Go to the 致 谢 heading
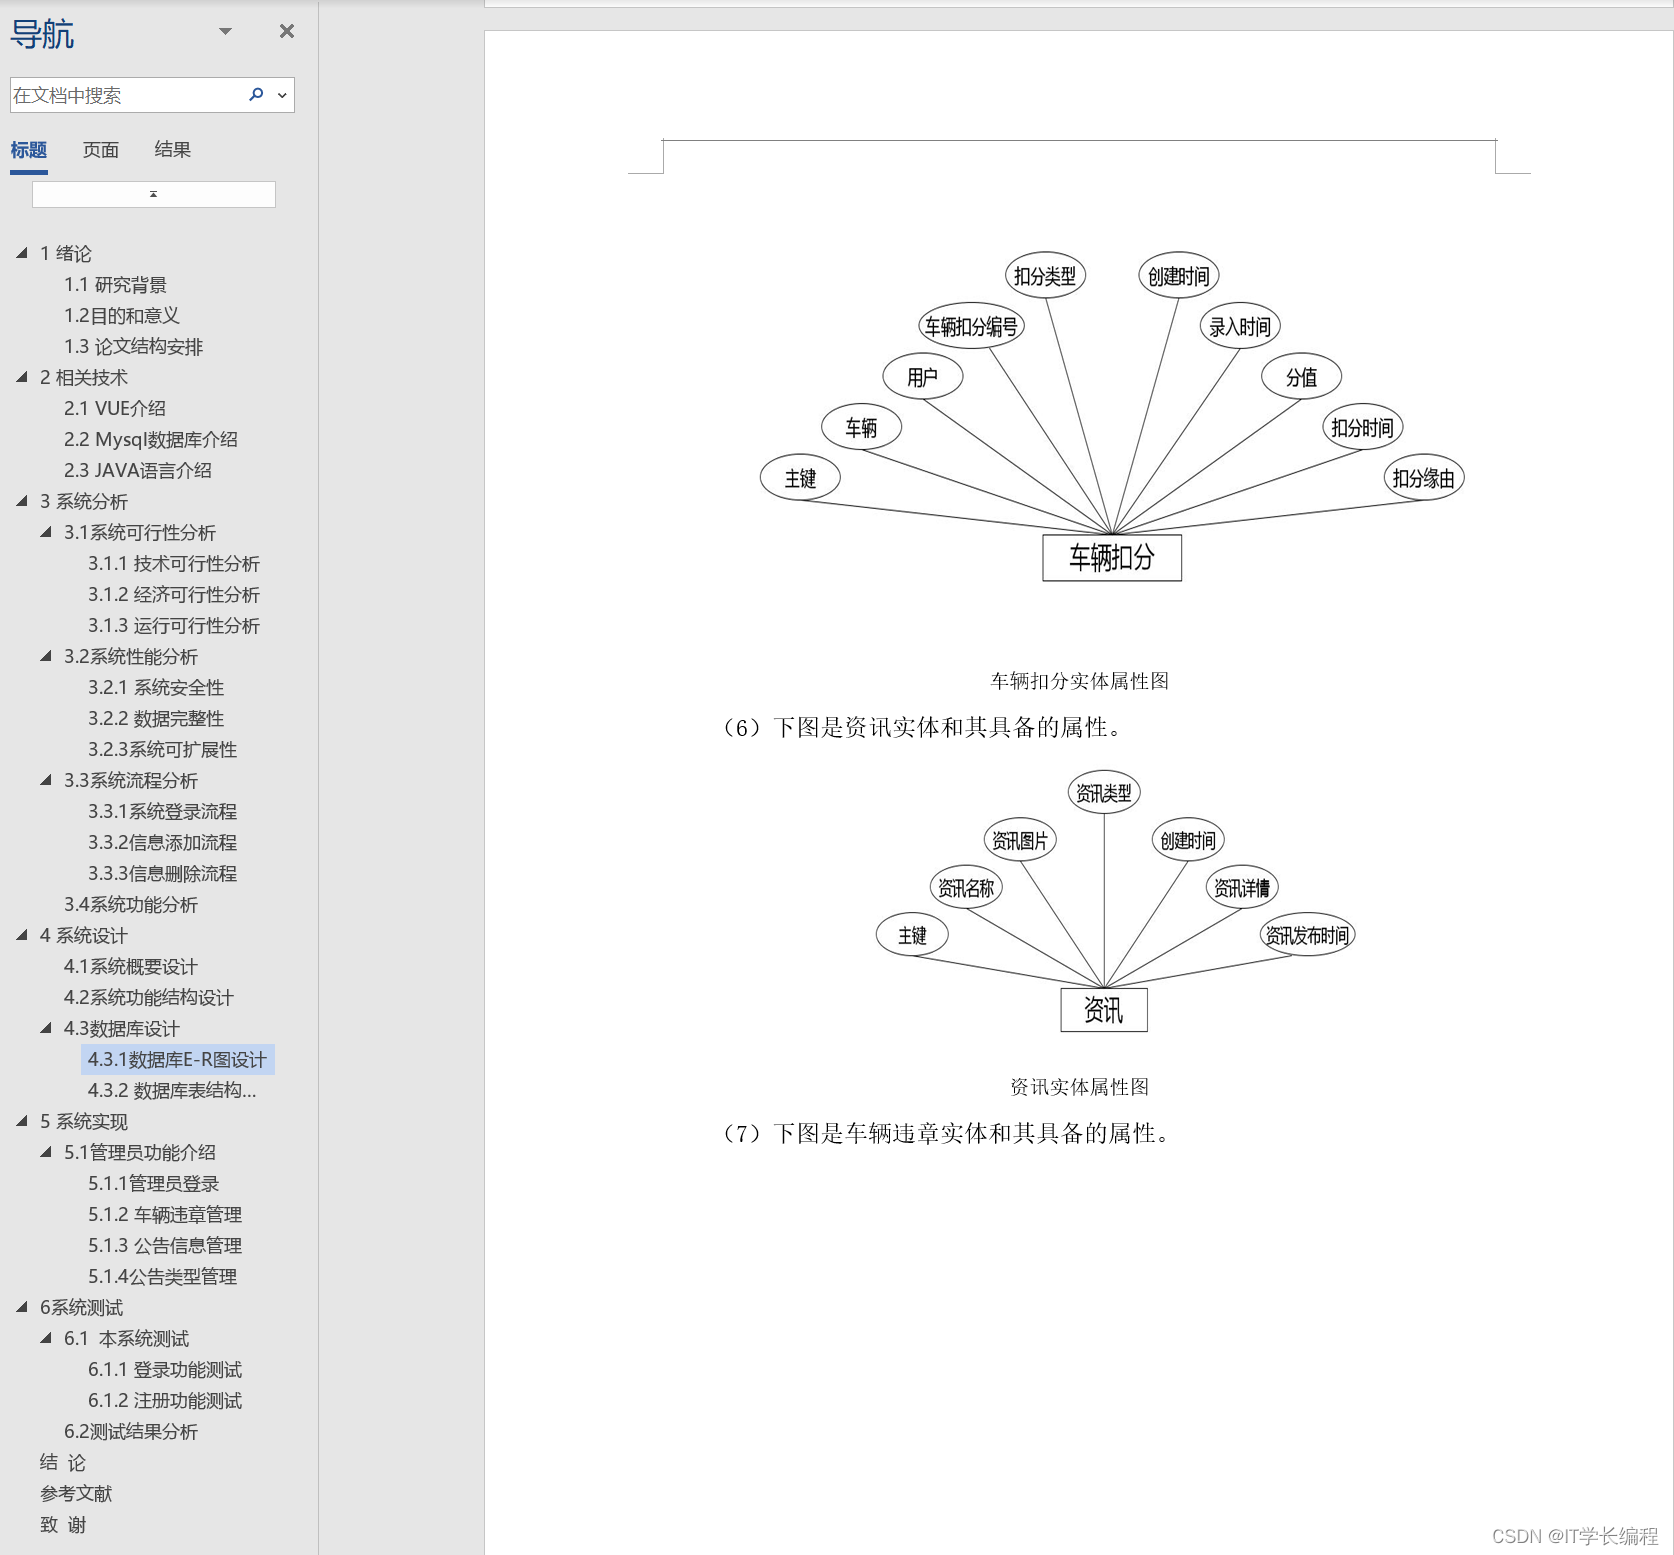 (x=63, y=1524)
